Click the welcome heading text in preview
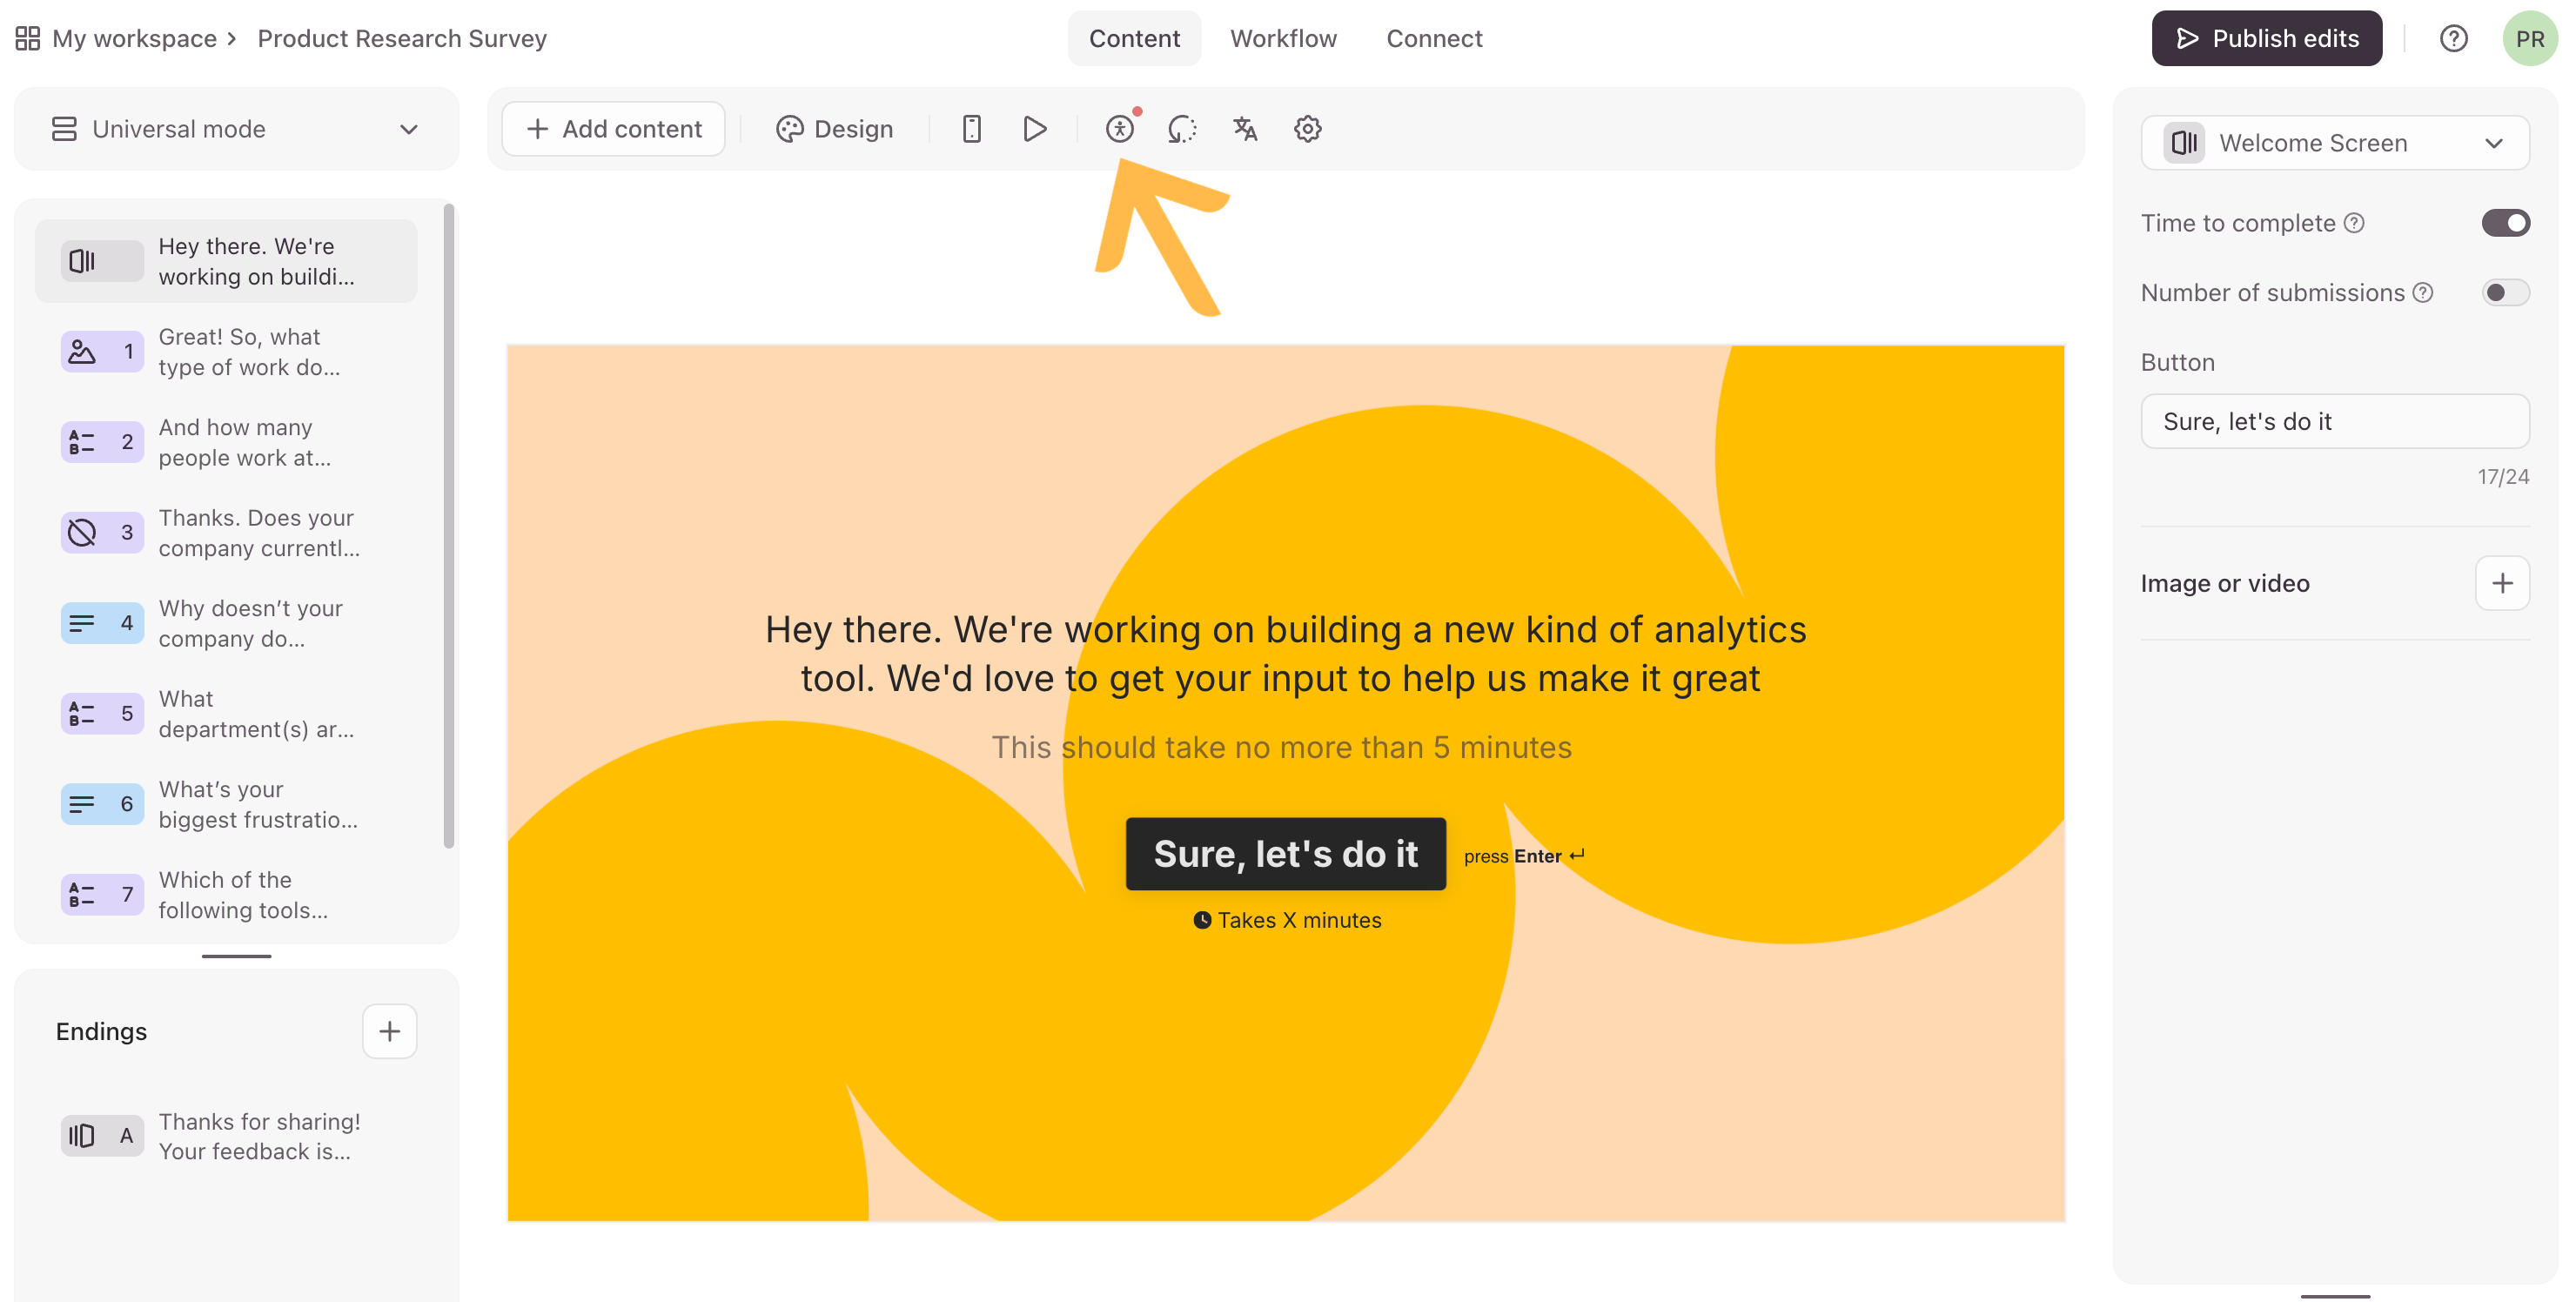The width and height of the screenshot is (2576, 1302). (1285, 653)
